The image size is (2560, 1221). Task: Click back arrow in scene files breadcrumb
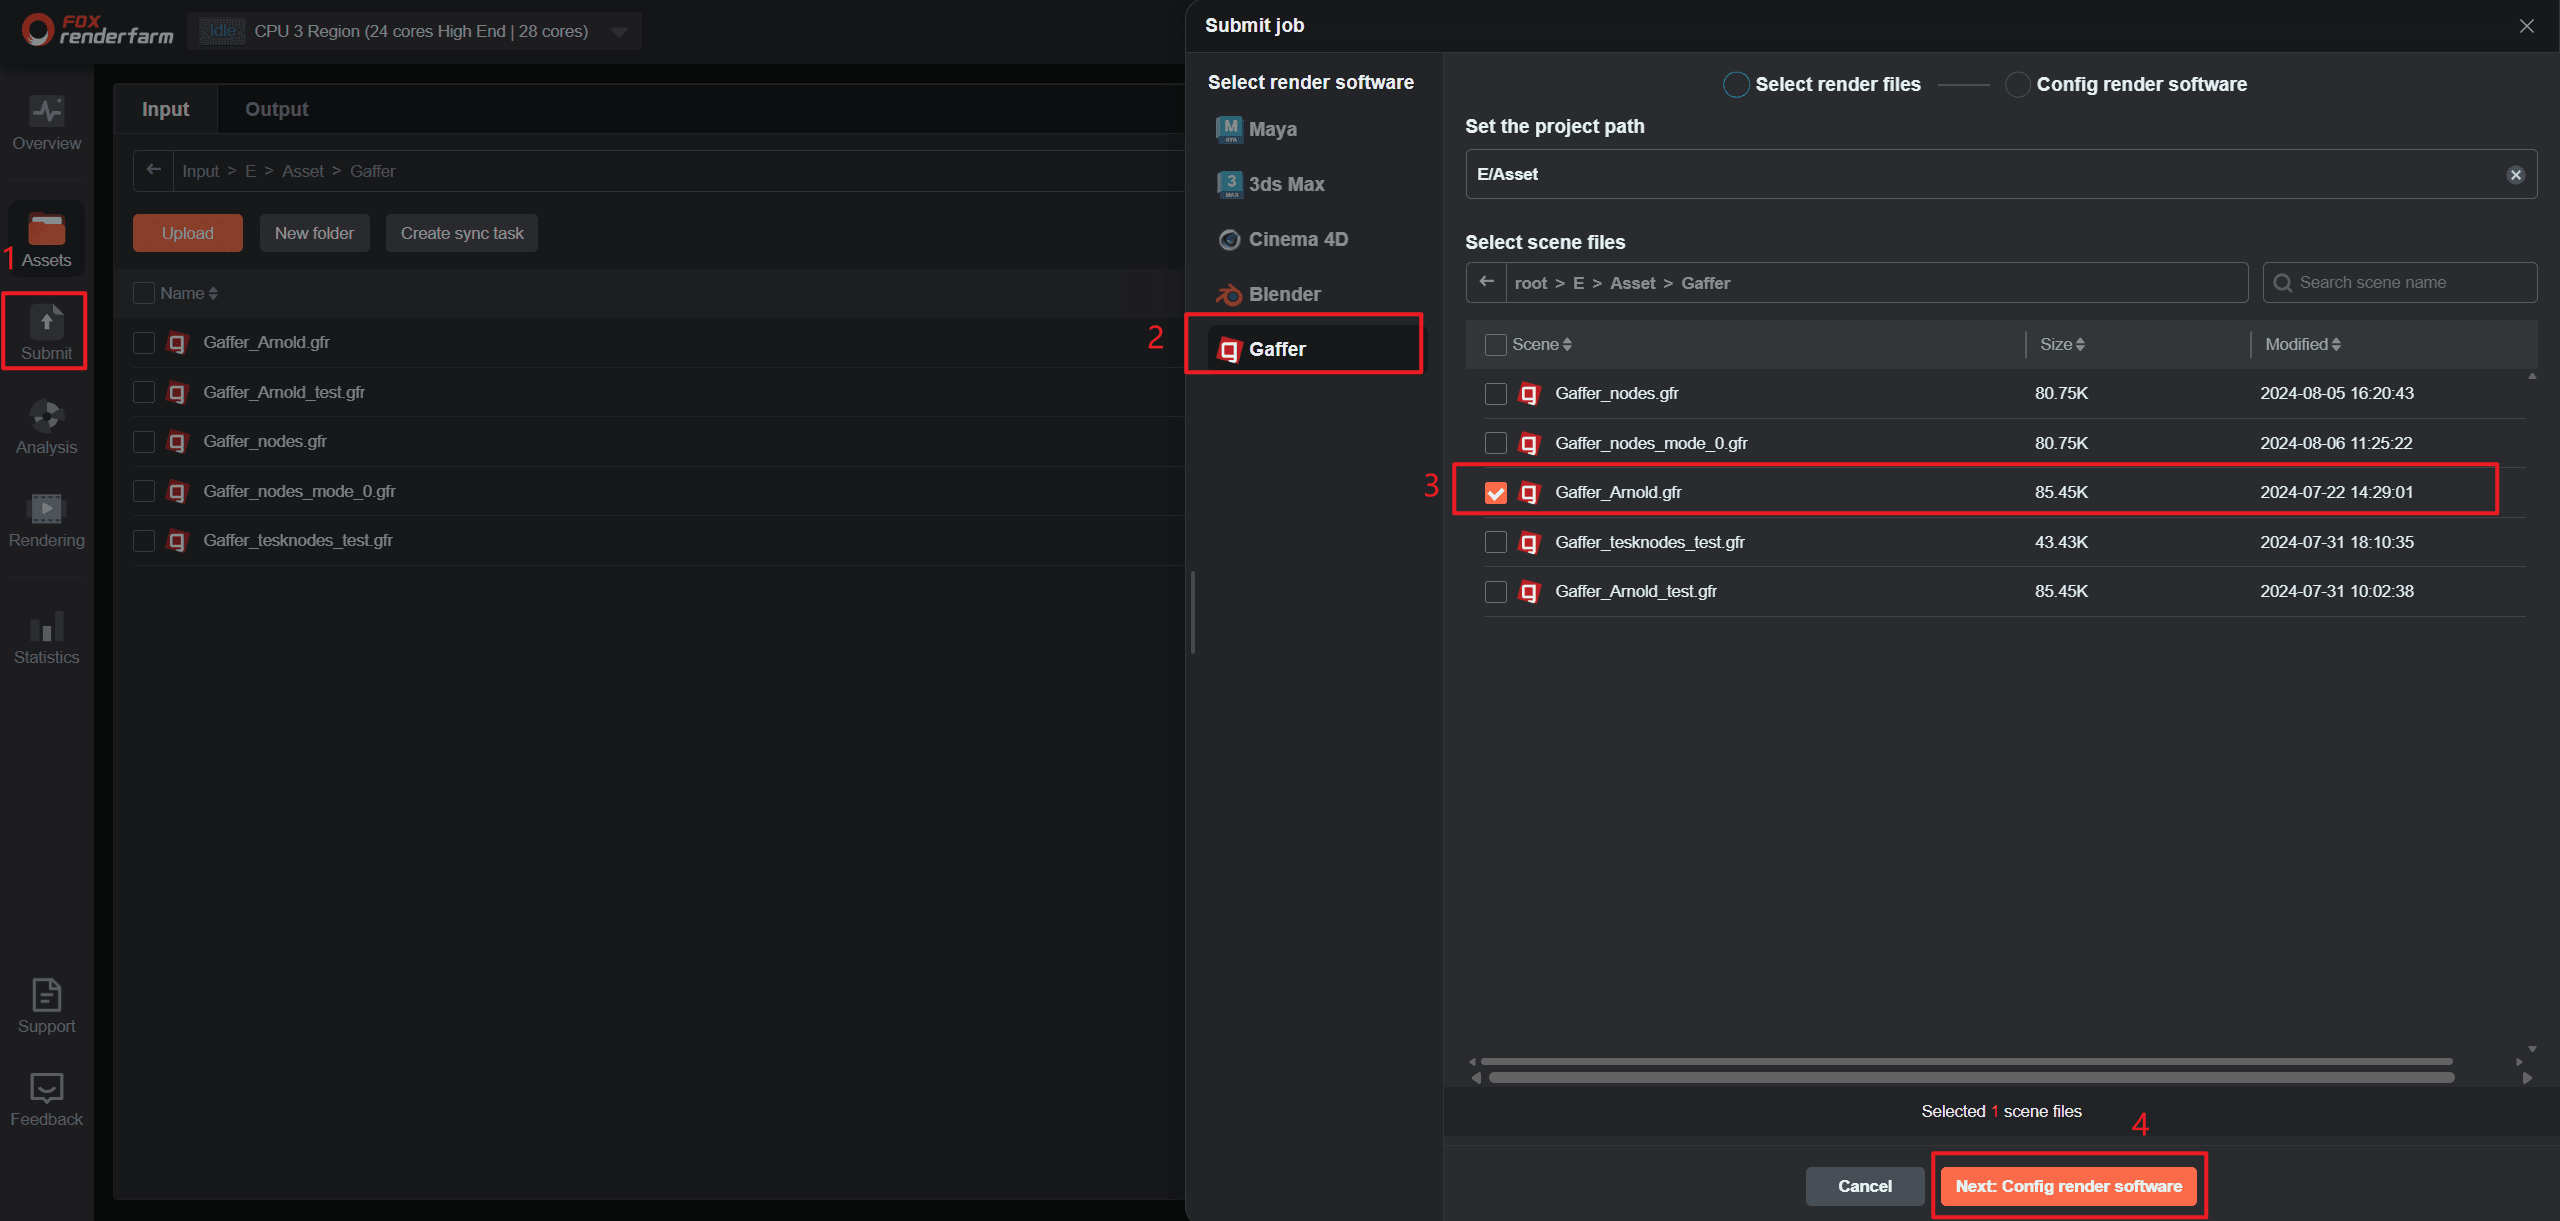click(1486, 282)
